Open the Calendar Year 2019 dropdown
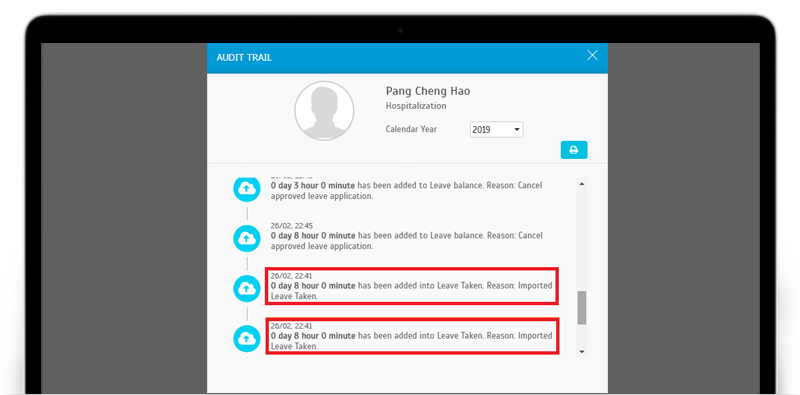Screen dimensions: 800x395 [x=496, y=130]
